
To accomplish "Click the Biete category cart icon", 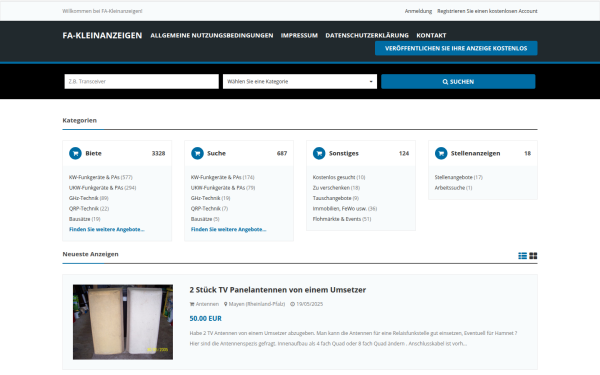I will [75, 153].
